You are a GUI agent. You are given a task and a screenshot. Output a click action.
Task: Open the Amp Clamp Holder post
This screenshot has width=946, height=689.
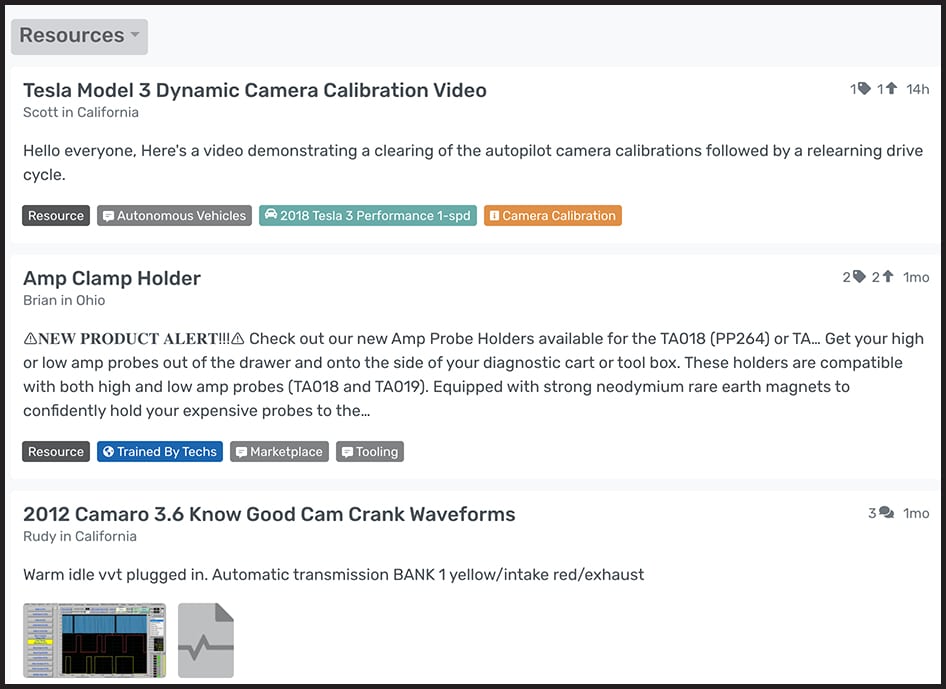(x=112, y=278)
